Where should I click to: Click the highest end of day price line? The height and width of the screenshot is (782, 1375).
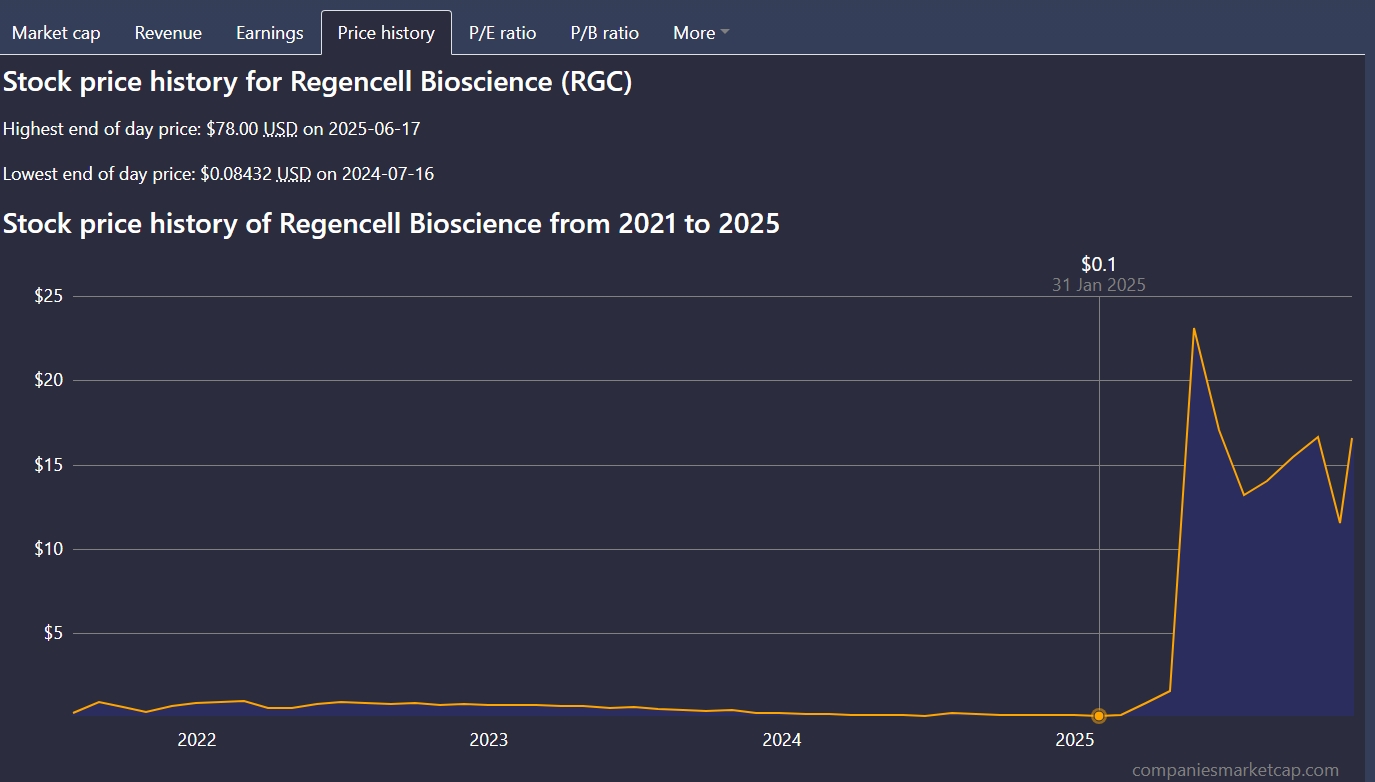[x=212, y=129]
